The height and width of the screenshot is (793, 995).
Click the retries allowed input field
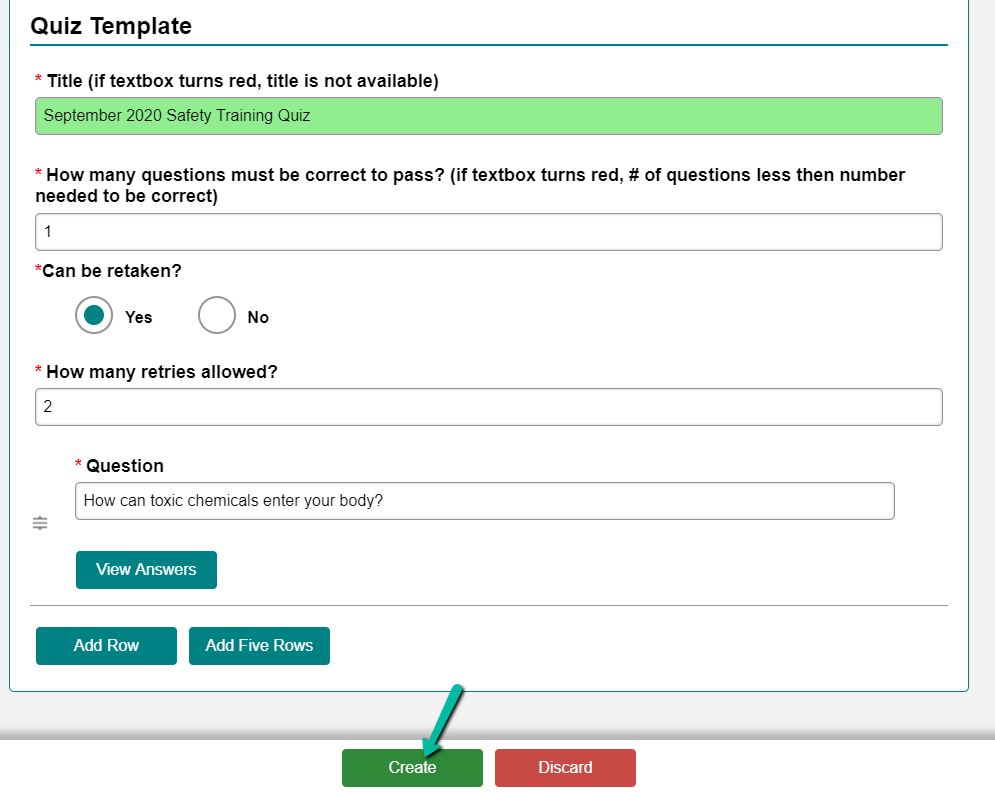pyautogui.click(x=489, y=407)
